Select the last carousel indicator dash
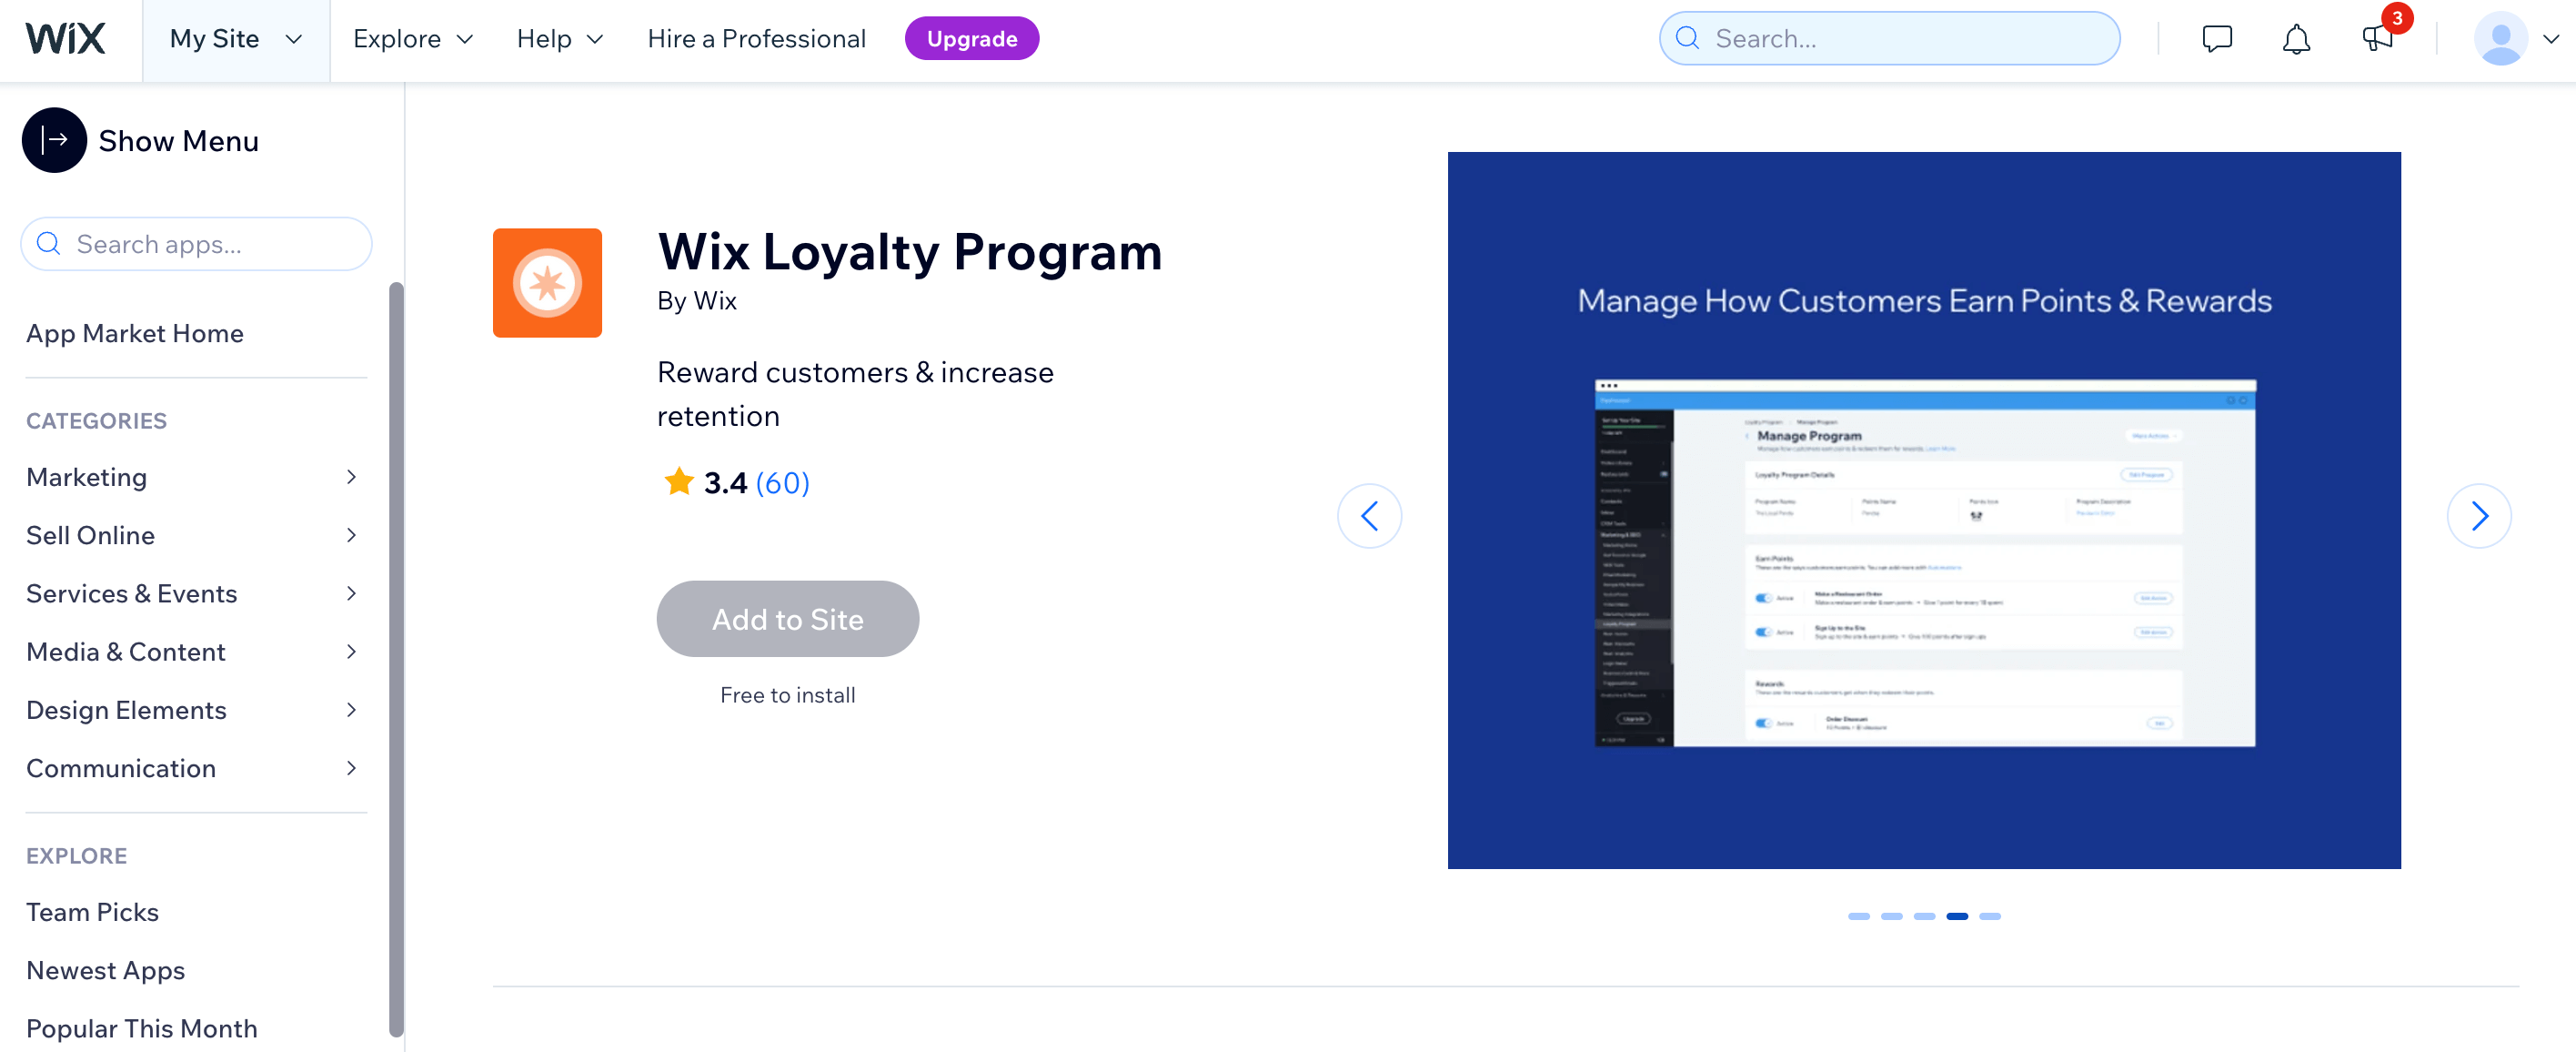This screenshot has height=1052, width=2576. [1990, 916]
